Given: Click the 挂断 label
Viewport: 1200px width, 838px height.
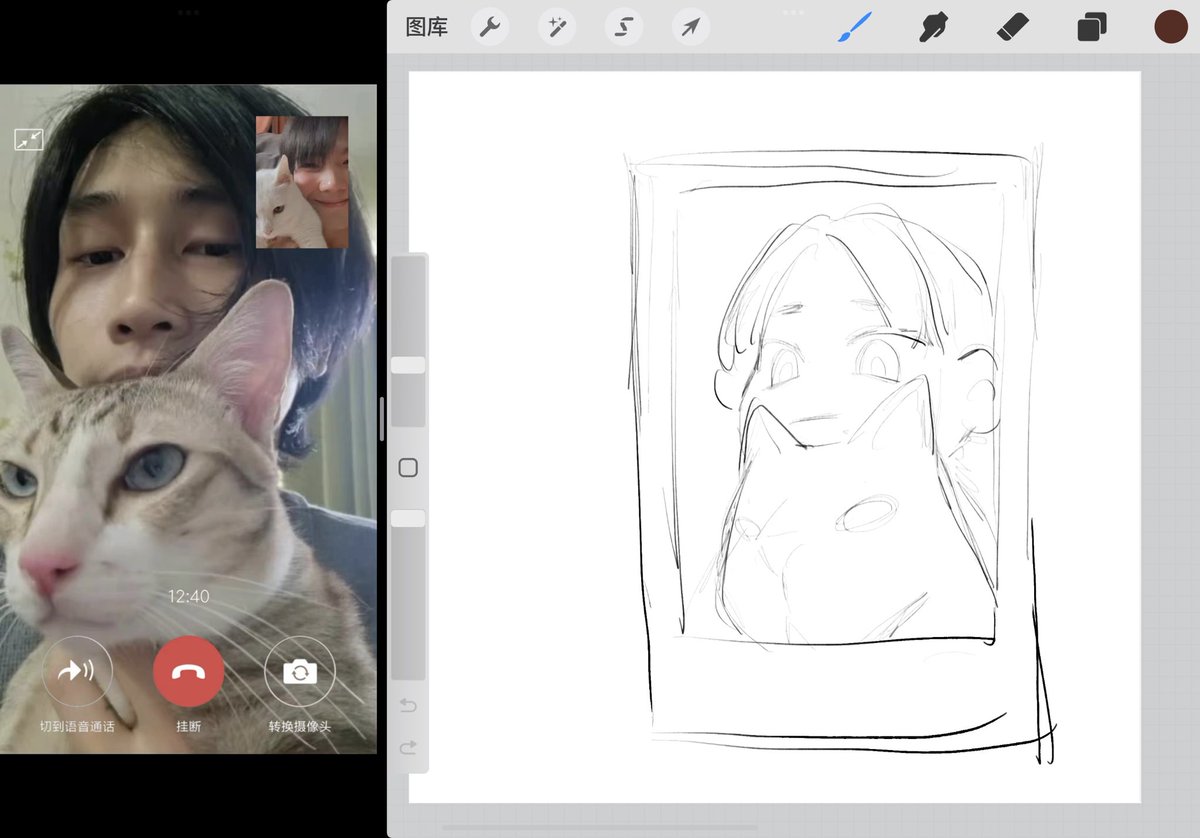Looking at the screenshot, I should coord(188,727).
